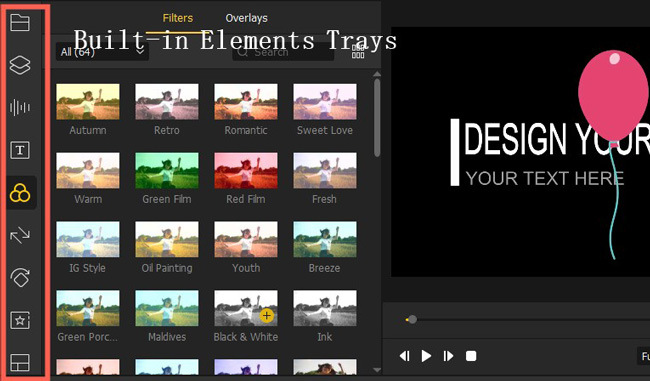Open the Text tray icon
Image resolution: width=650 pixels, height=381 pixels.
tap(20, 150)
